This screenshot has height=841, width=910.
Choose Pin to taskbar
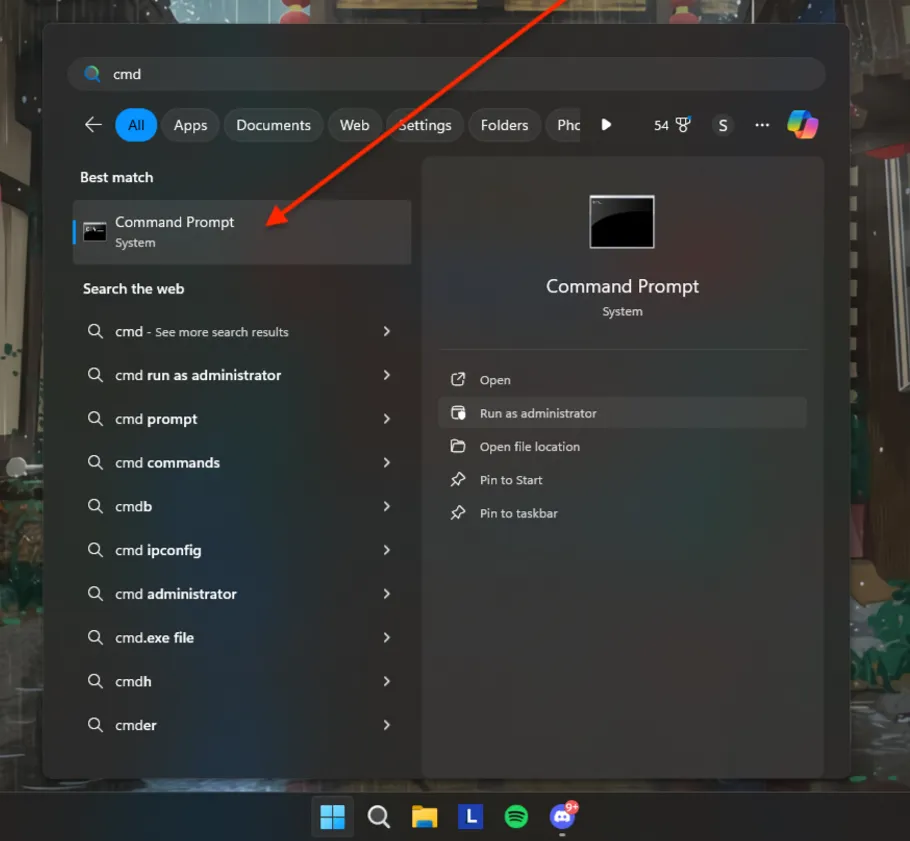tap(622, 513)
